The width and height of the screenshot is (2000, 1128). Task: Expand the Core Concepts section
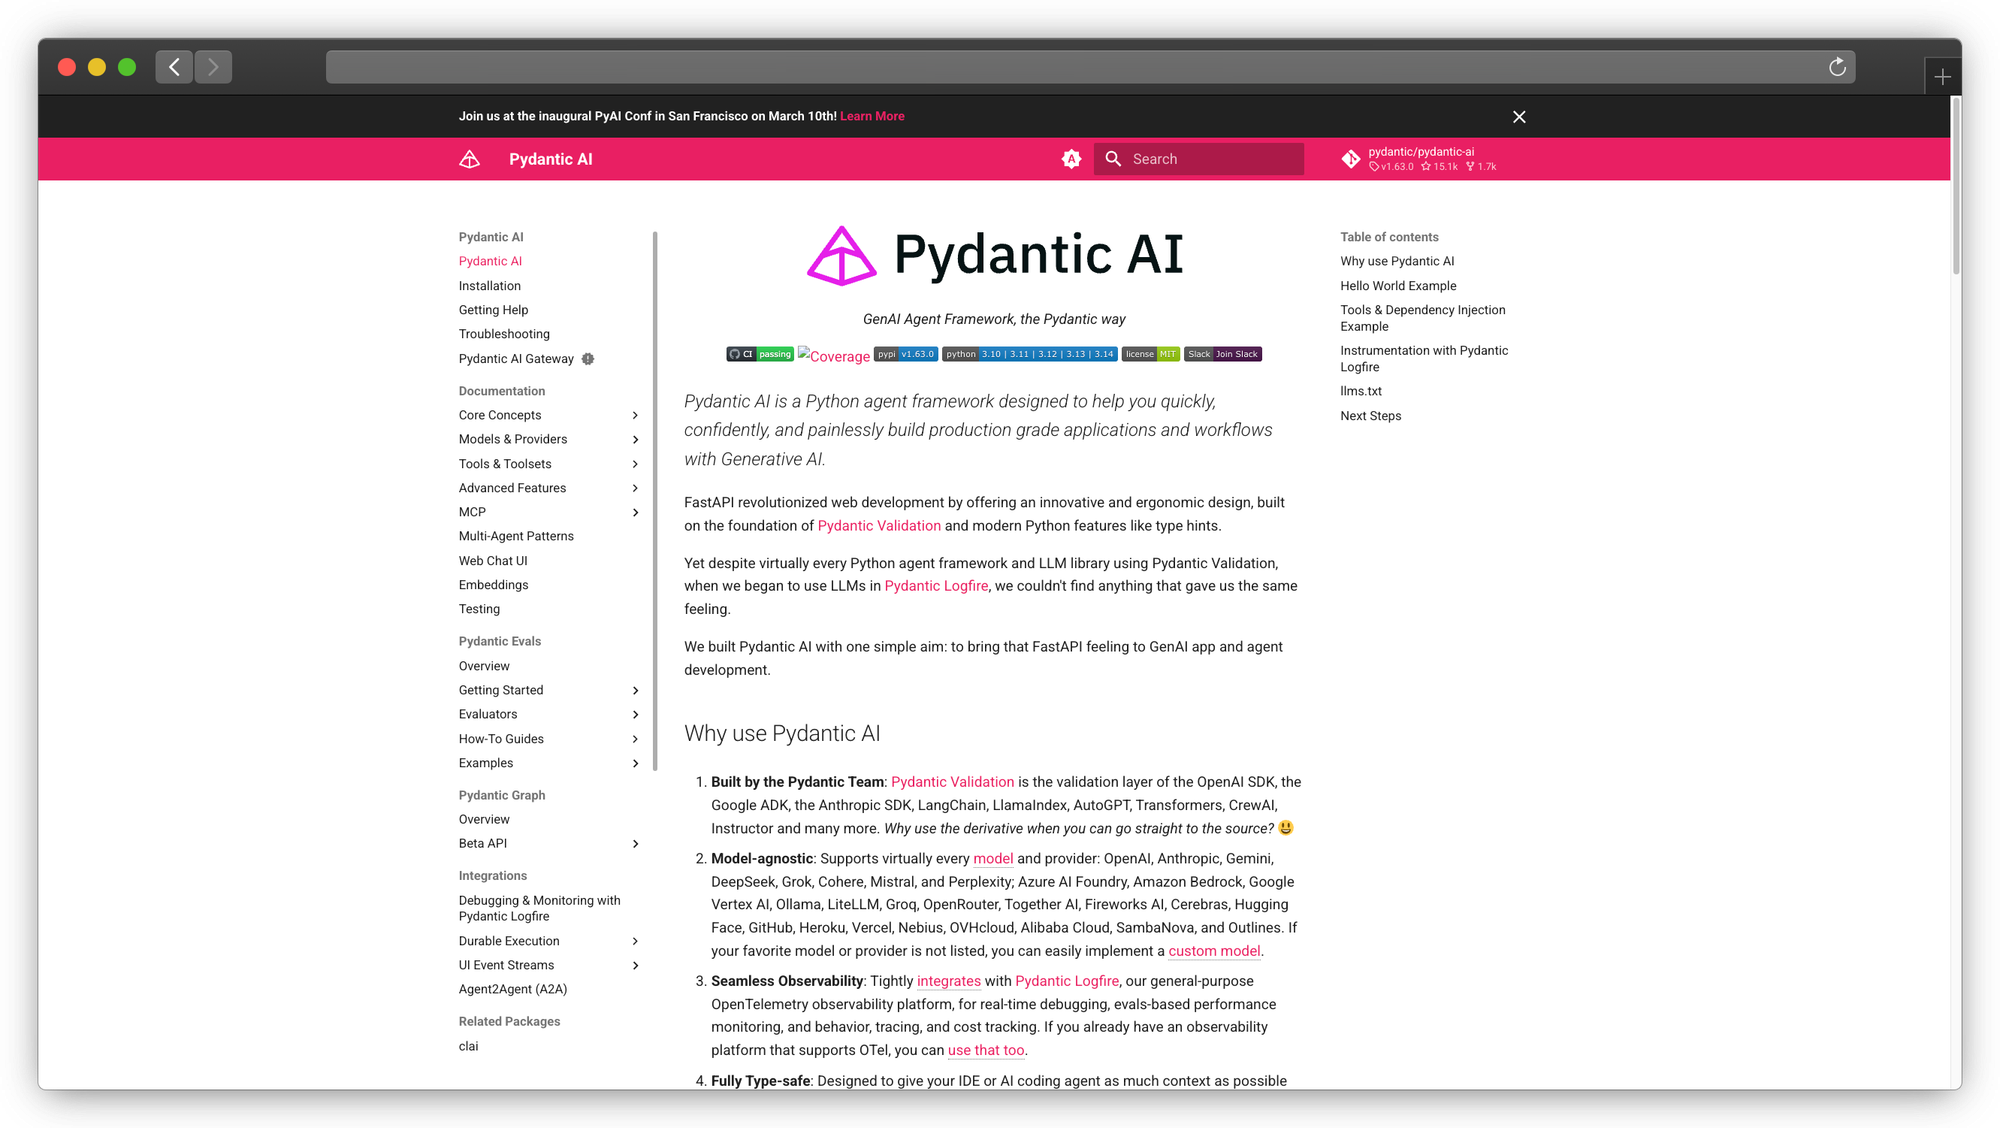(x=635, y=415)
